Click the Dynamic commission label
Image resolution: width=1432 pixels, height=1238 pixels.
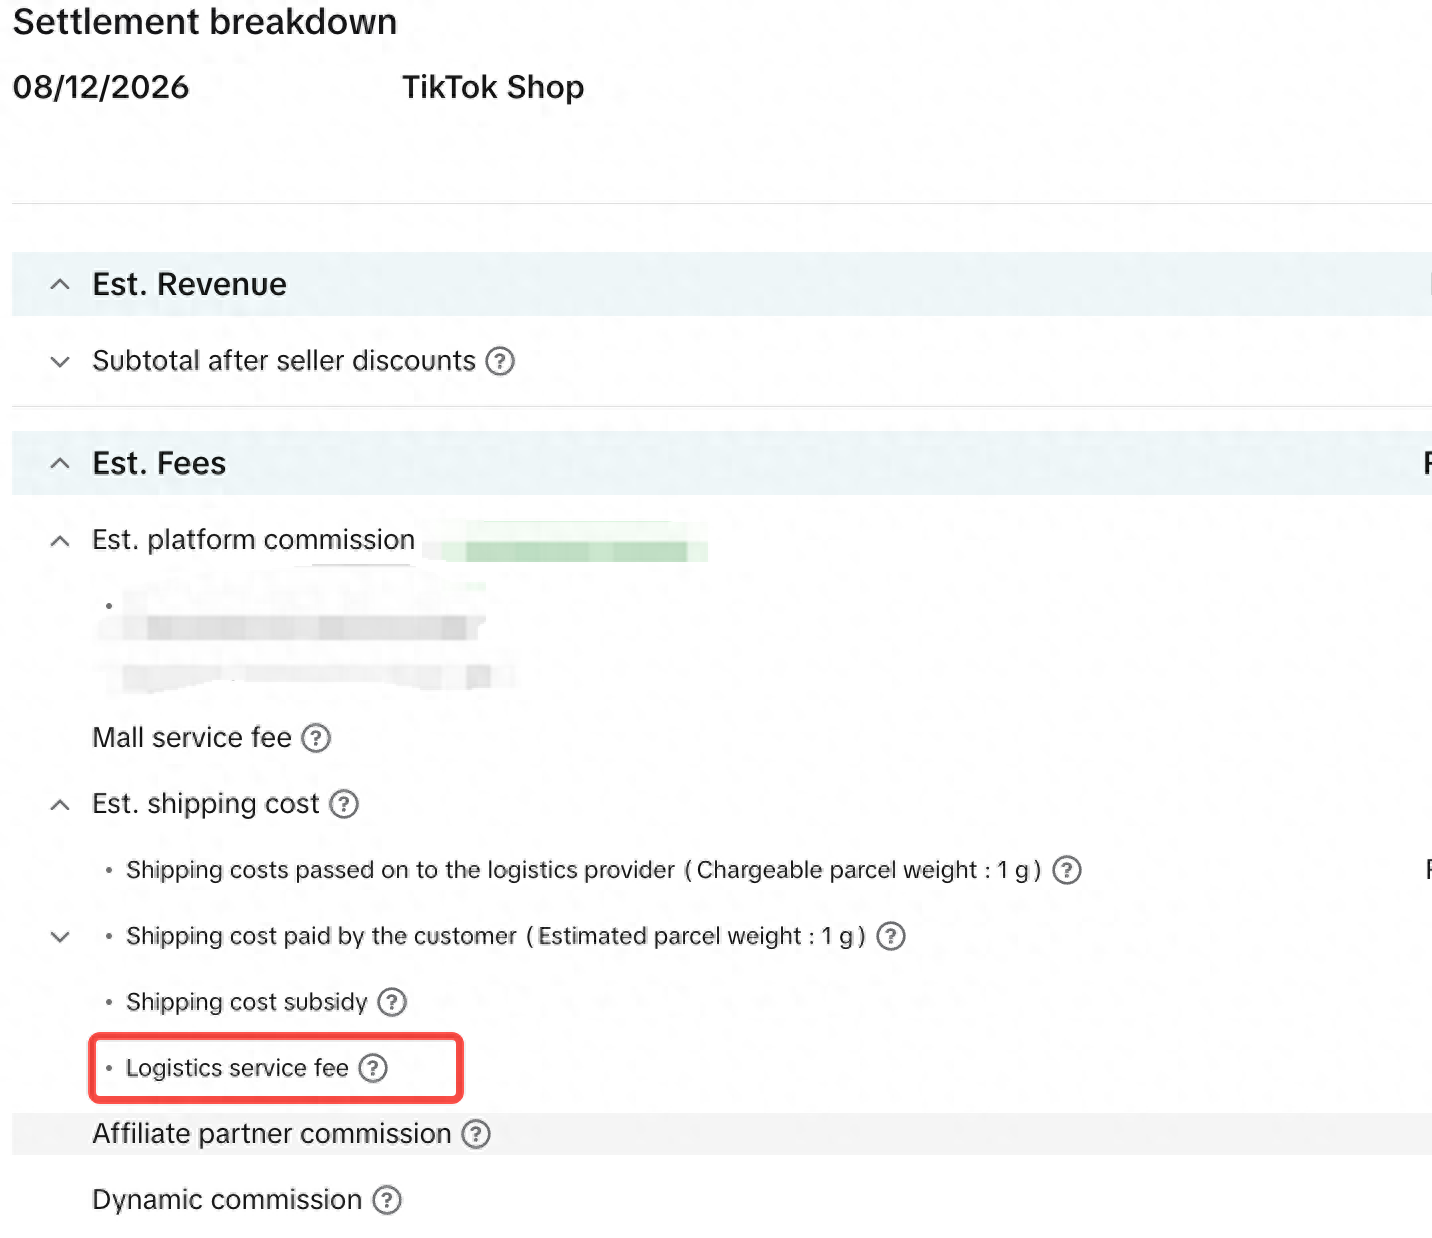227,1200
